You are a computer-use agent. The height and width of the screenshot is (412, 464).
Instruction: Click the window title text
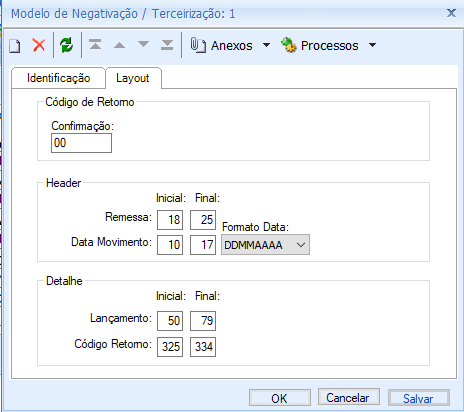(123, 14)
